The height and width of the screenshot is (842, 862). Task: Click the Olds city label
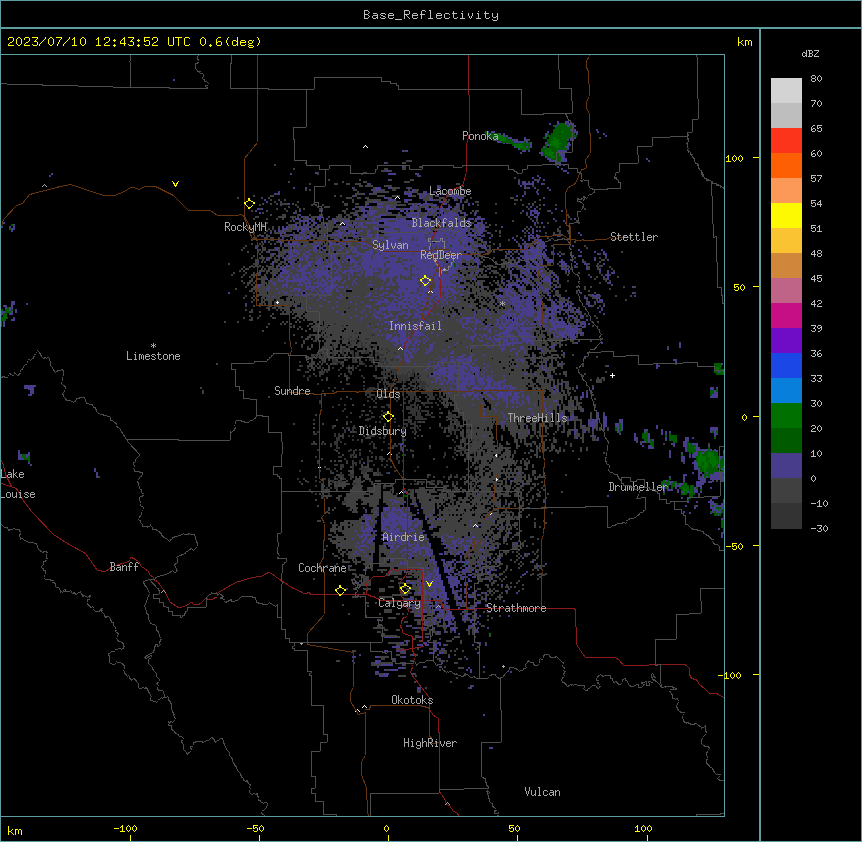(x=388, y=394)
